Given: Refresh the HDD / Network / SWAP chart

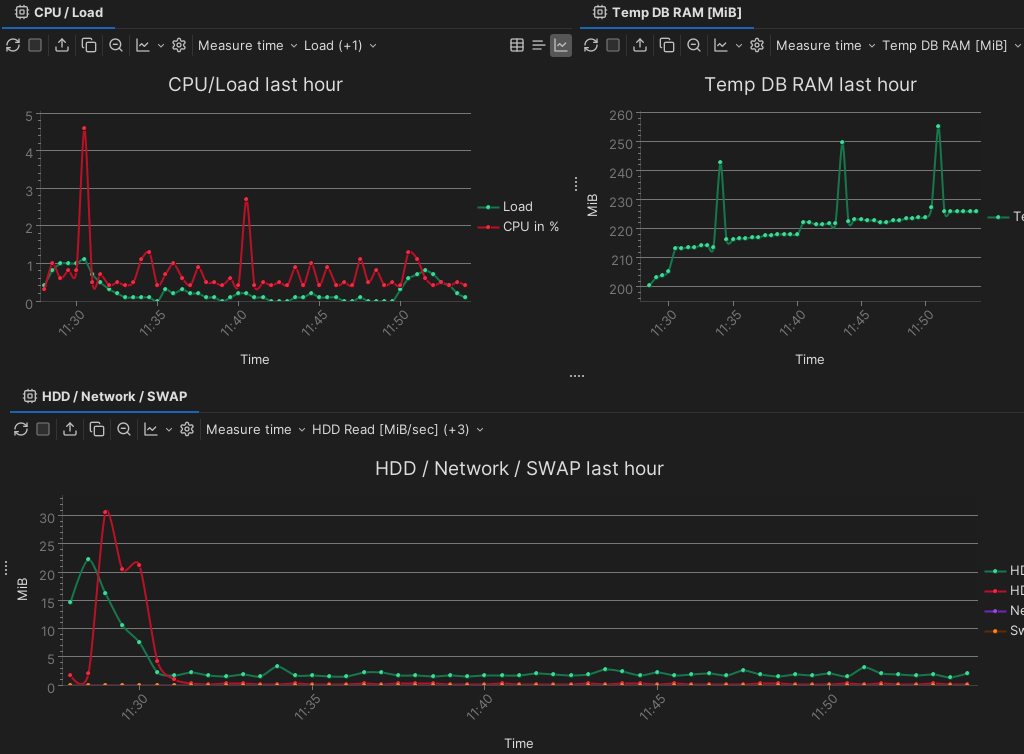Looking at the screenshot, I should tap(21, 429).
